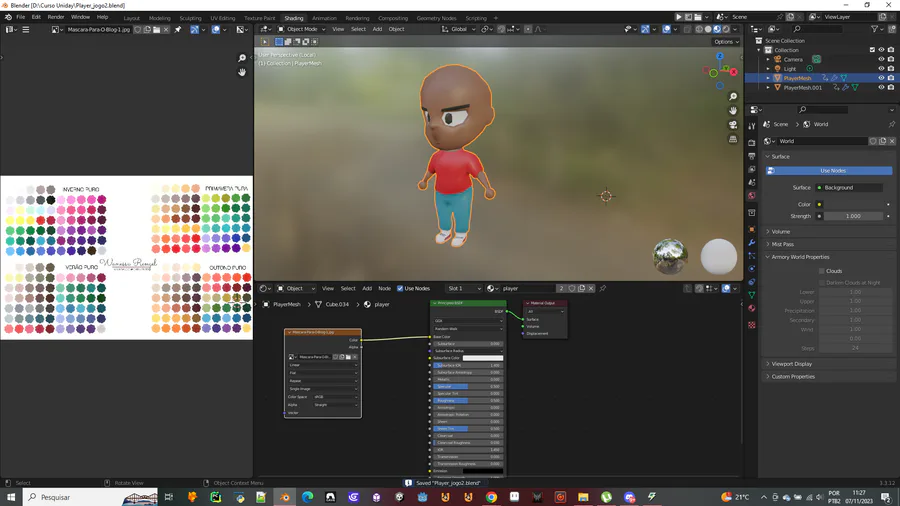Image resolution: width=900 pixels, height=506 pixels.
Task: Open the outliner filter funnel icon
Action: (876, 29)
